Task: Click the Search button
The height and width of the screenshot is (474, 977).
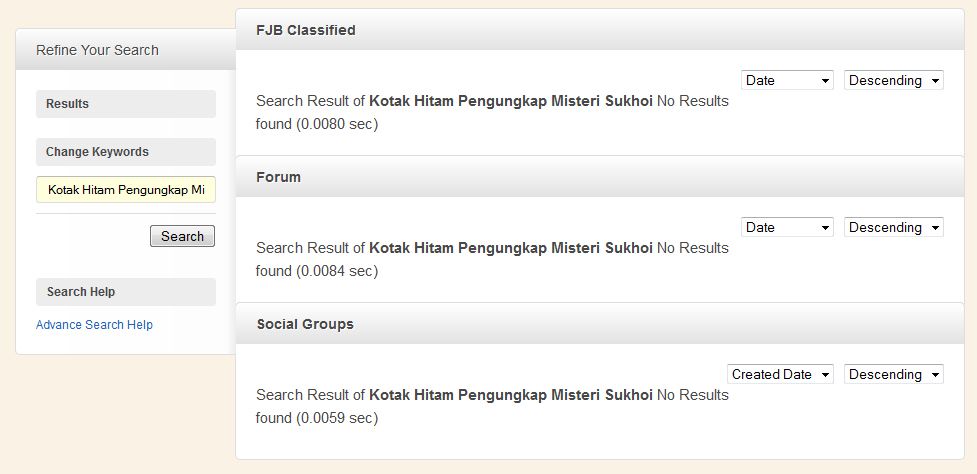Action: click(x=183, y=236)
